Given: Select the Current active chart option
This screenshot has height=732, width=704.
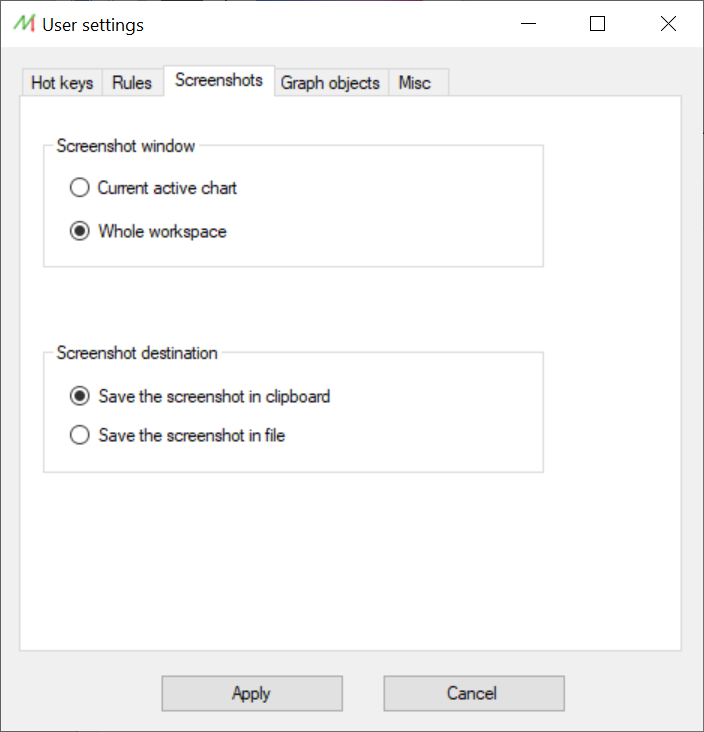Looking at the screenshot, I should pyautogui.click(x=153, y=188).
